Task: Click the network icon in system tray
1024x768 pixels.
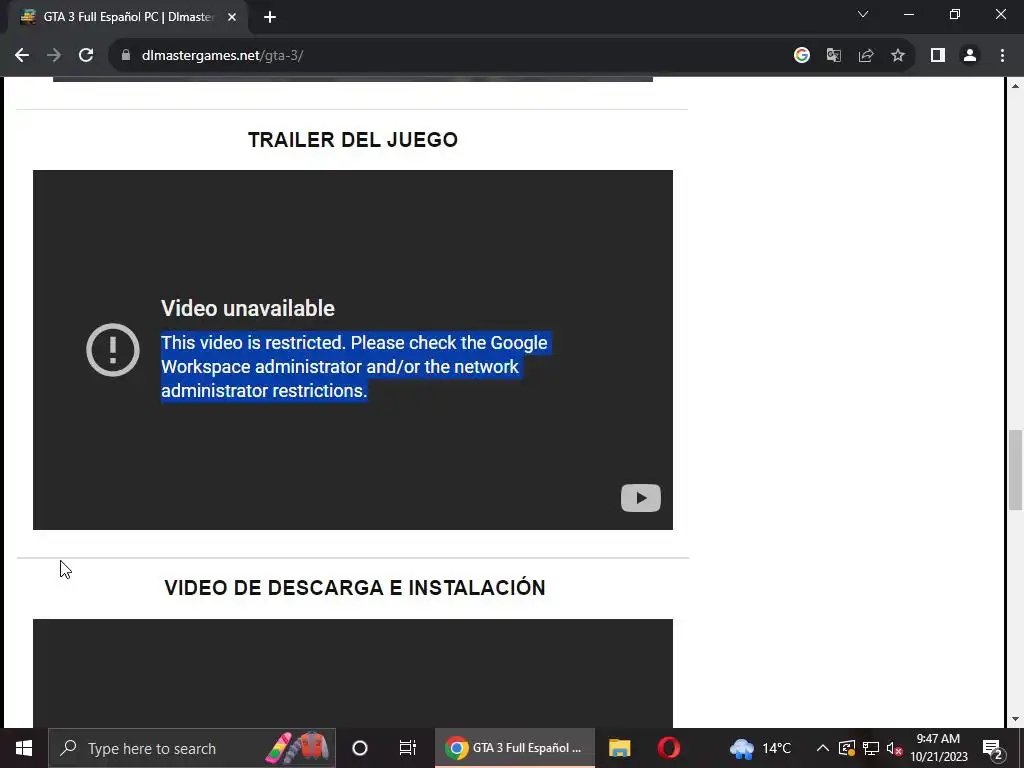Action: pyautogui.click(x=871, y=748)
